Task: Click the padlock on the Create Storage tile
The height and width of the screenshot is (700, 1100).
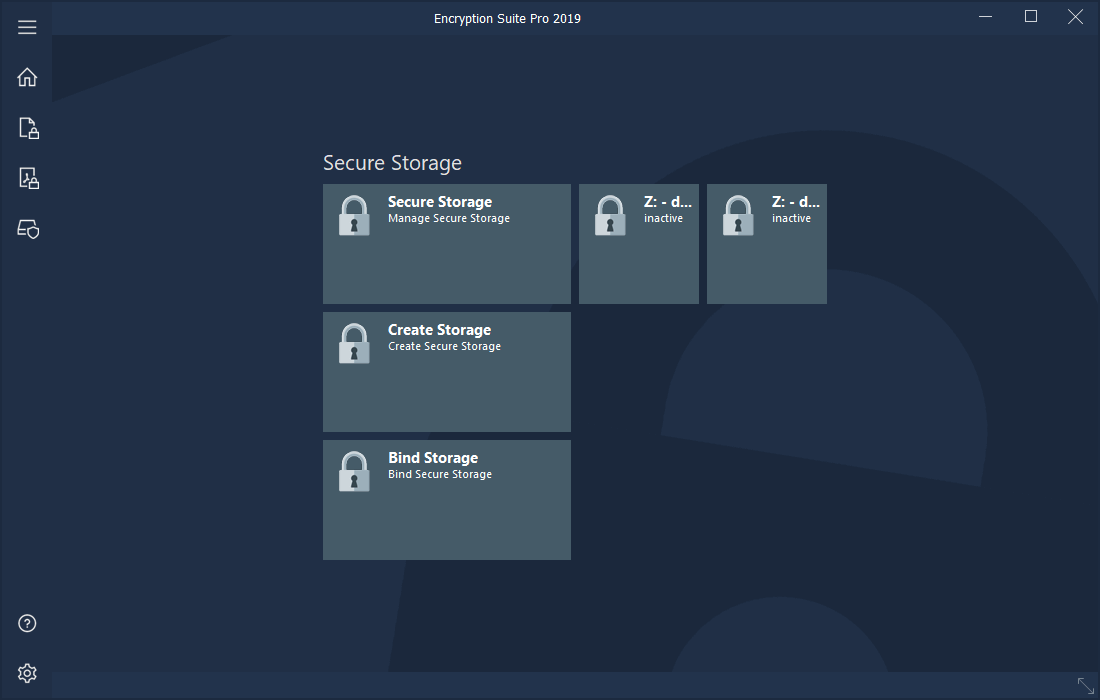Action: click(354, 343)
